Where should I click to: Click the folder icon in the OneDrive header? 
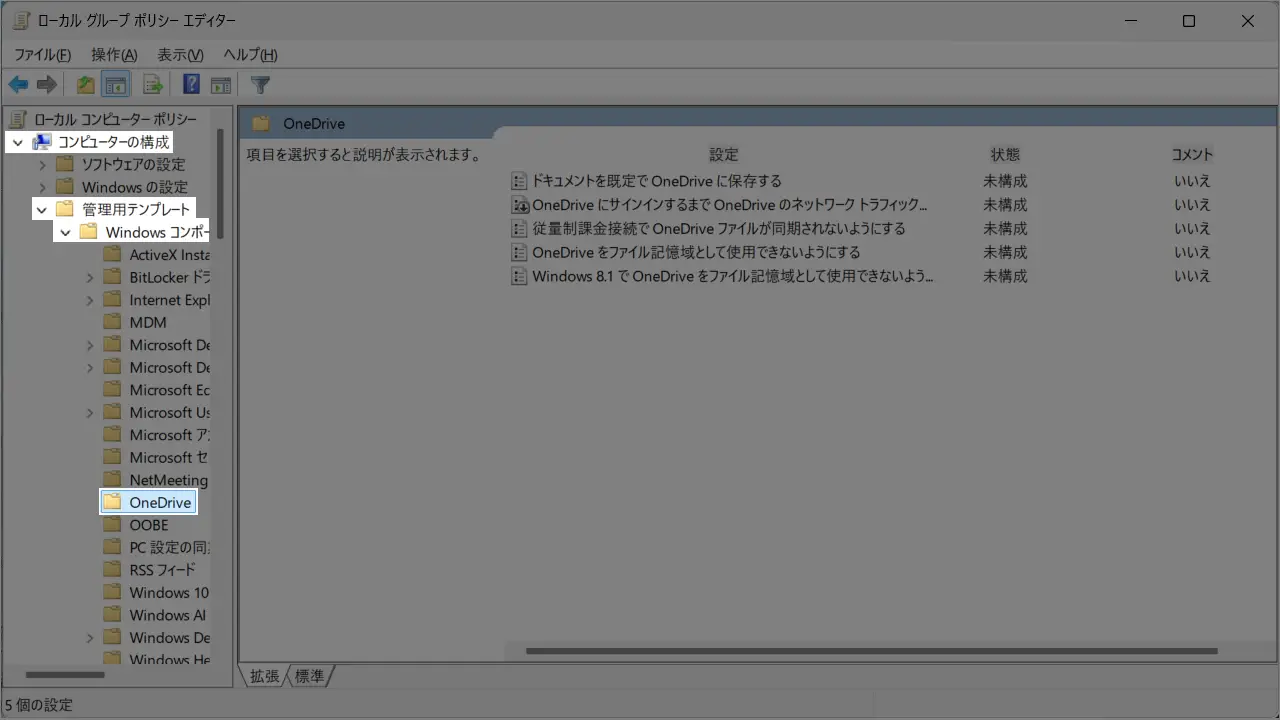click(261, 124)
